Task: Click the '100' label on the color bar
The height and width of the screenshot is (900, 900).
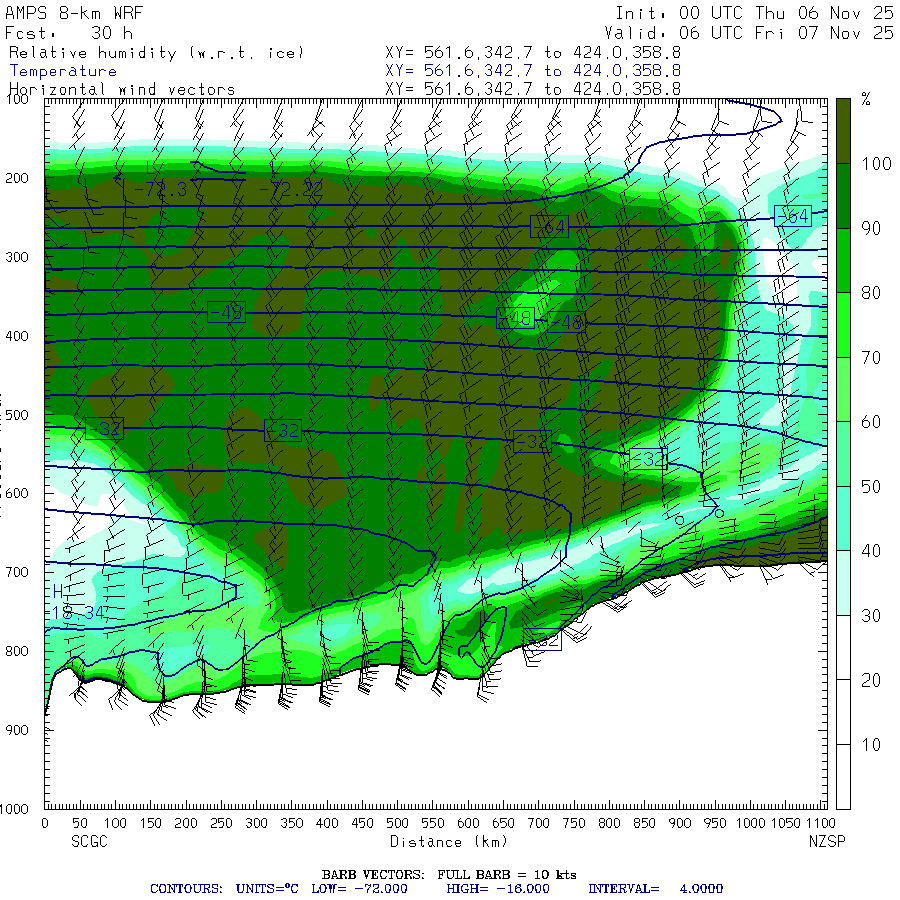Action: click(876, 164)
